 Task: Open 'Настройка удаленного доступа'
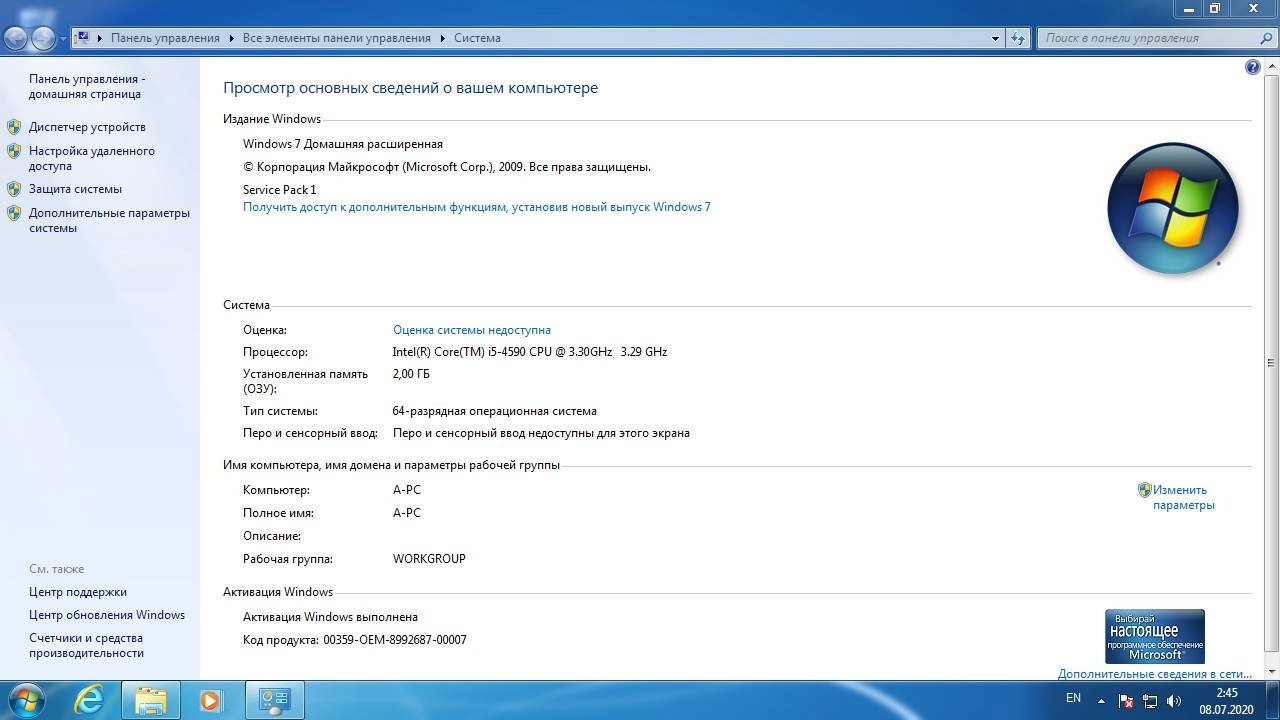coord(92,158)
